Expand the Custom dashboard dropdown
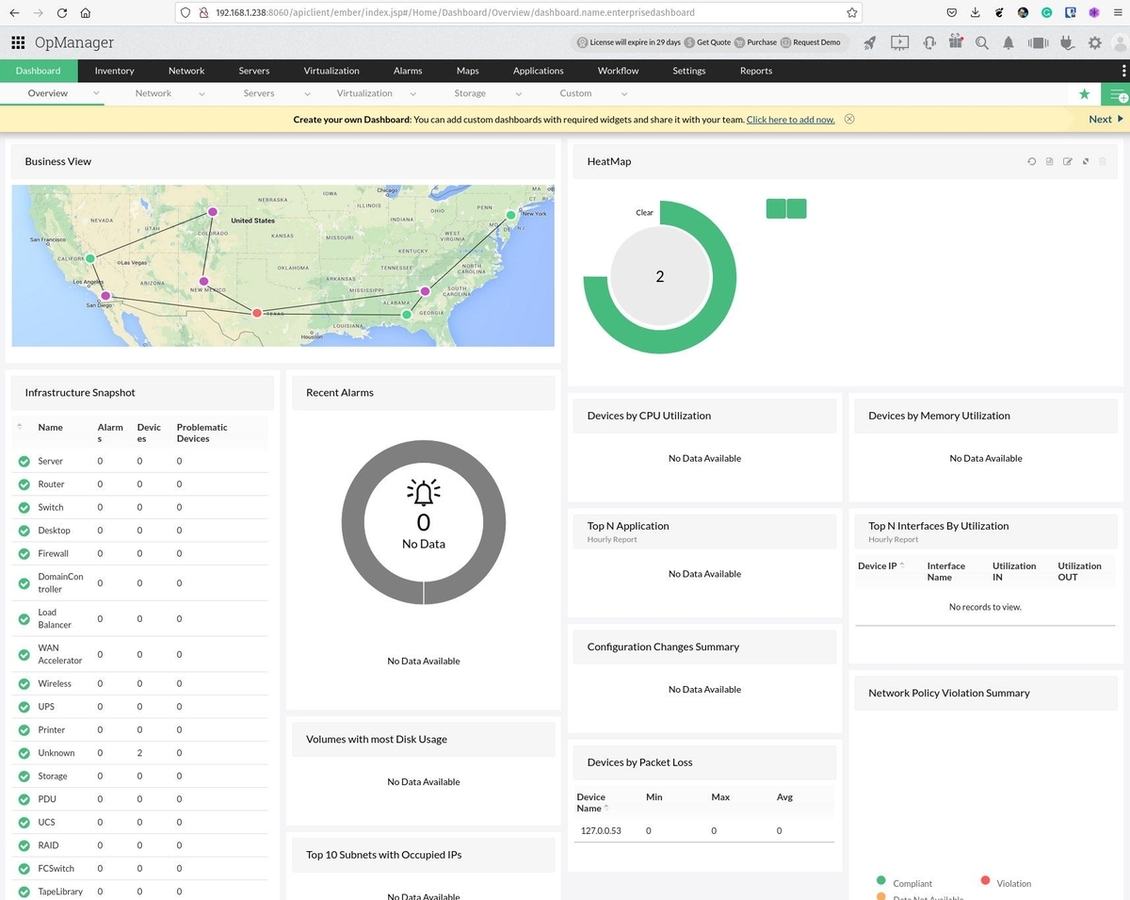 coord(624,93)
